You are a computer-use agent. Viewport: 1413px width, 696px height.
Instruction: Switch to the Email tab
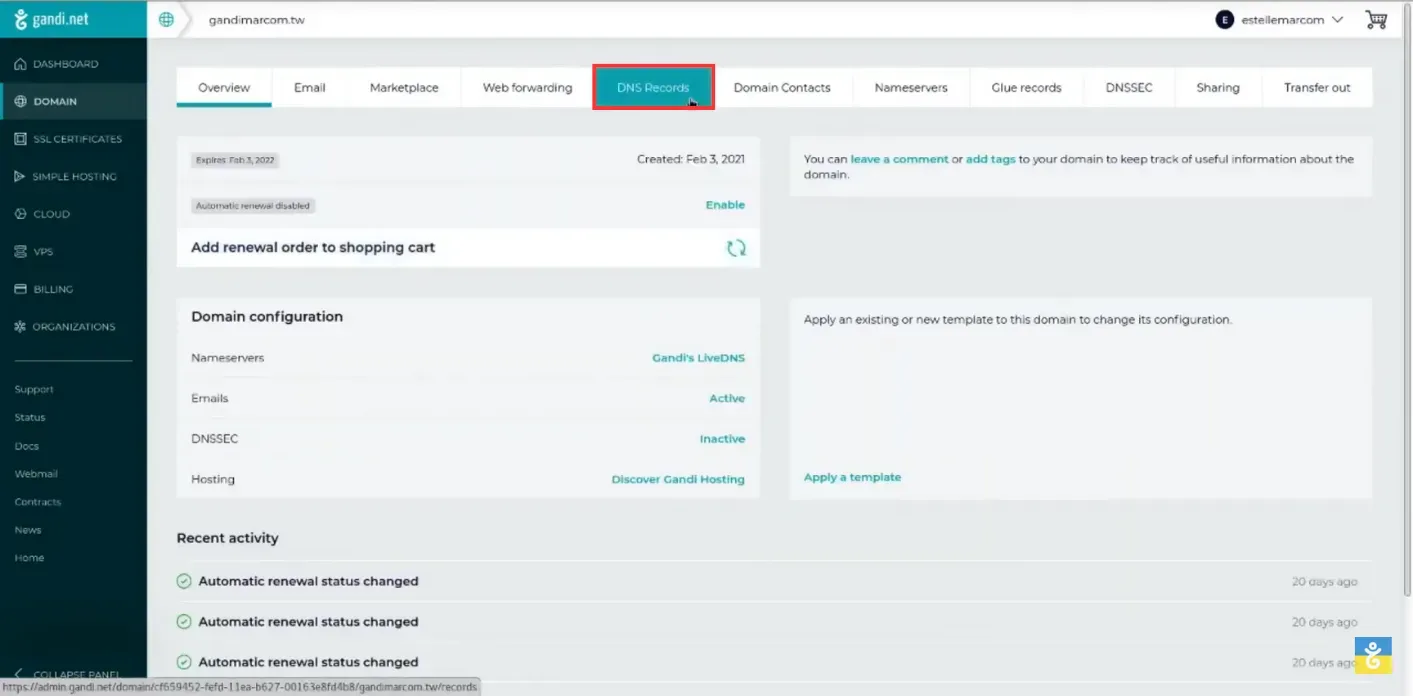point(310,87)
